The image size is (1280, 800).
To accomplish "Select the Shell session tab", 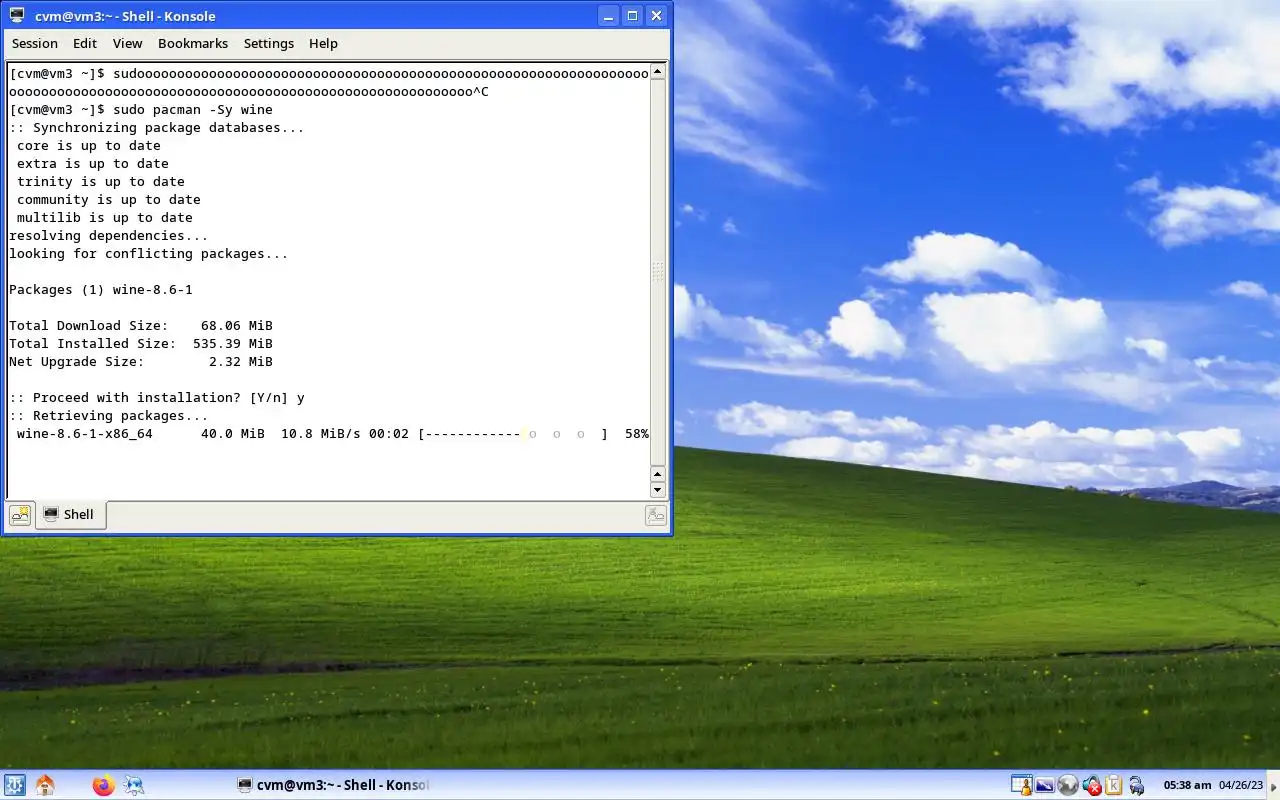I will [x=70, y=515].
